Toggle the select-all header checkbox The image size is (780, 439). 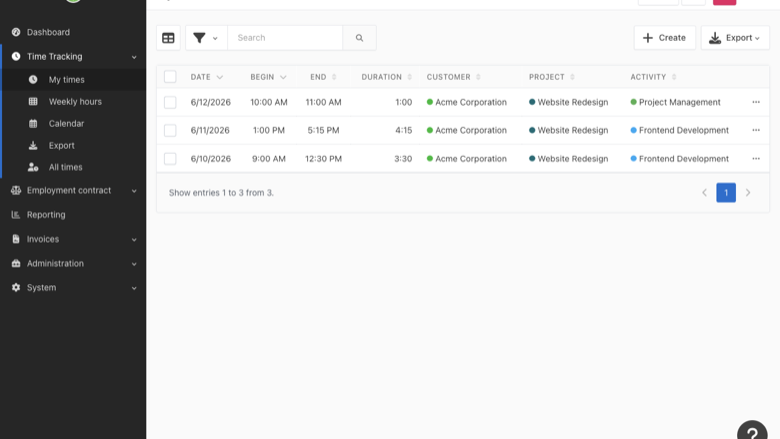pyautogui.click(x=170, y=77)
